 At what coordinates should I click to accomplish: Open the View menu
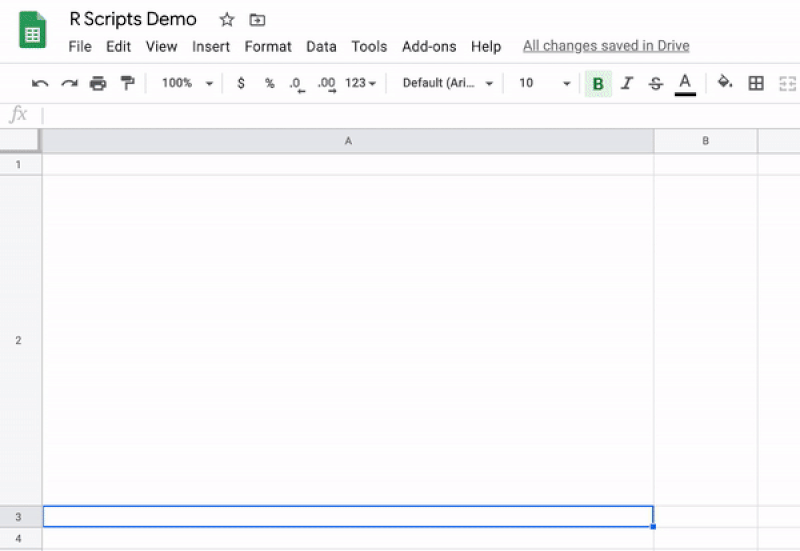(161, 46)
